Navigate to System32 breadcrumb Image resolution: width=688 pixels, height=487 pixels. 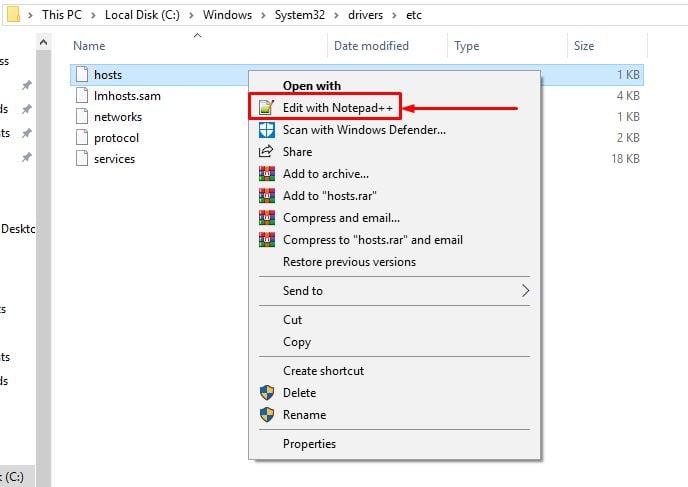tap(300, 15)
